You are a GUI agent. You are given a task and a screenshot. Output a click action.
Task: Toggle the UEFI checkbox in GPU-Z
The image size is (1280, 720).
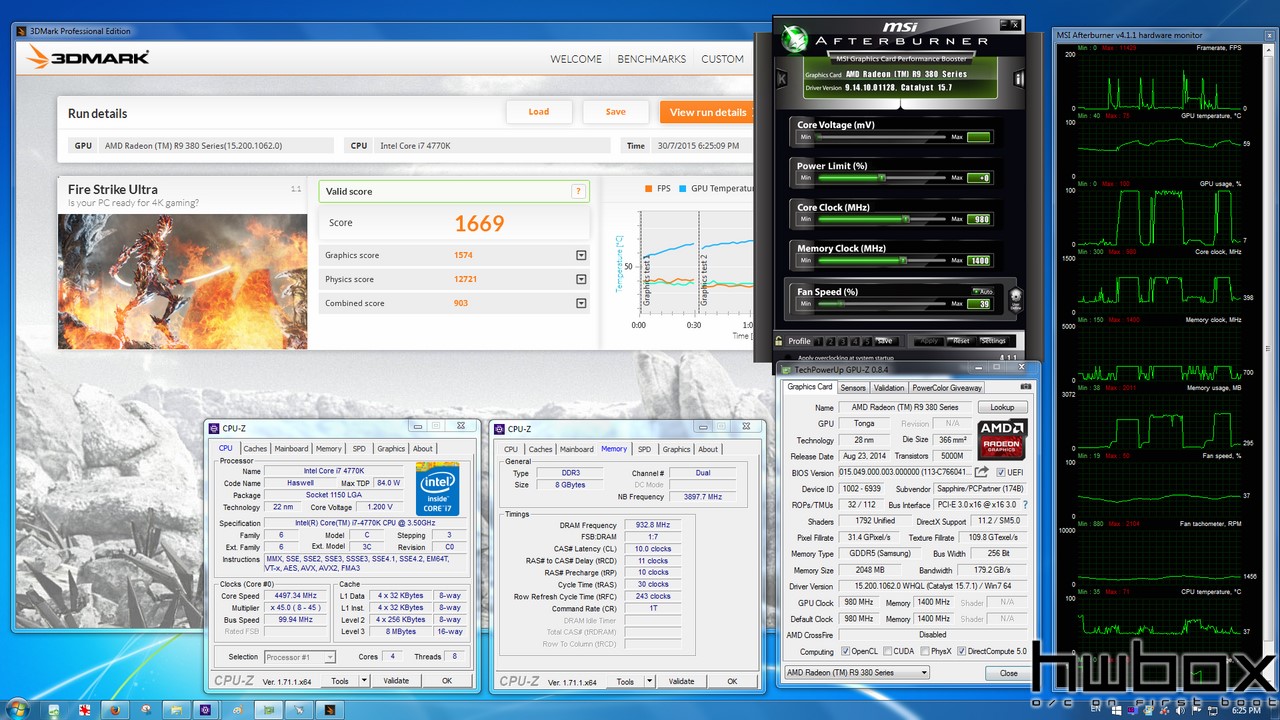(x=1001, y=472)
